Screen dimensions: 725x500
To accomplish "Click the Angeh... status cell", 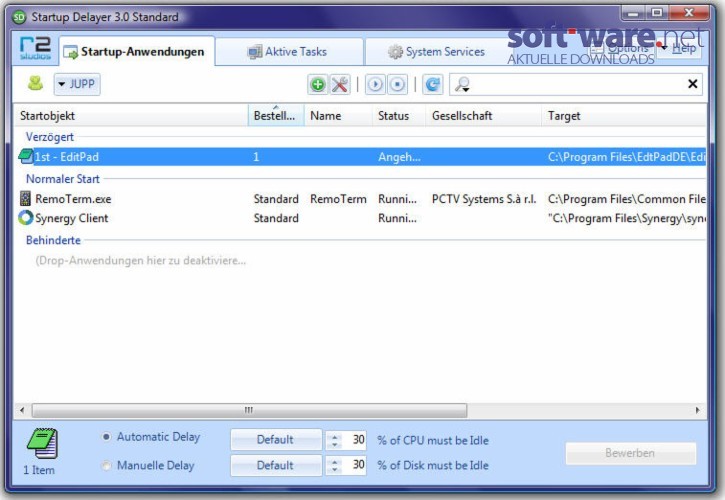I will click(x=399, y=157).
